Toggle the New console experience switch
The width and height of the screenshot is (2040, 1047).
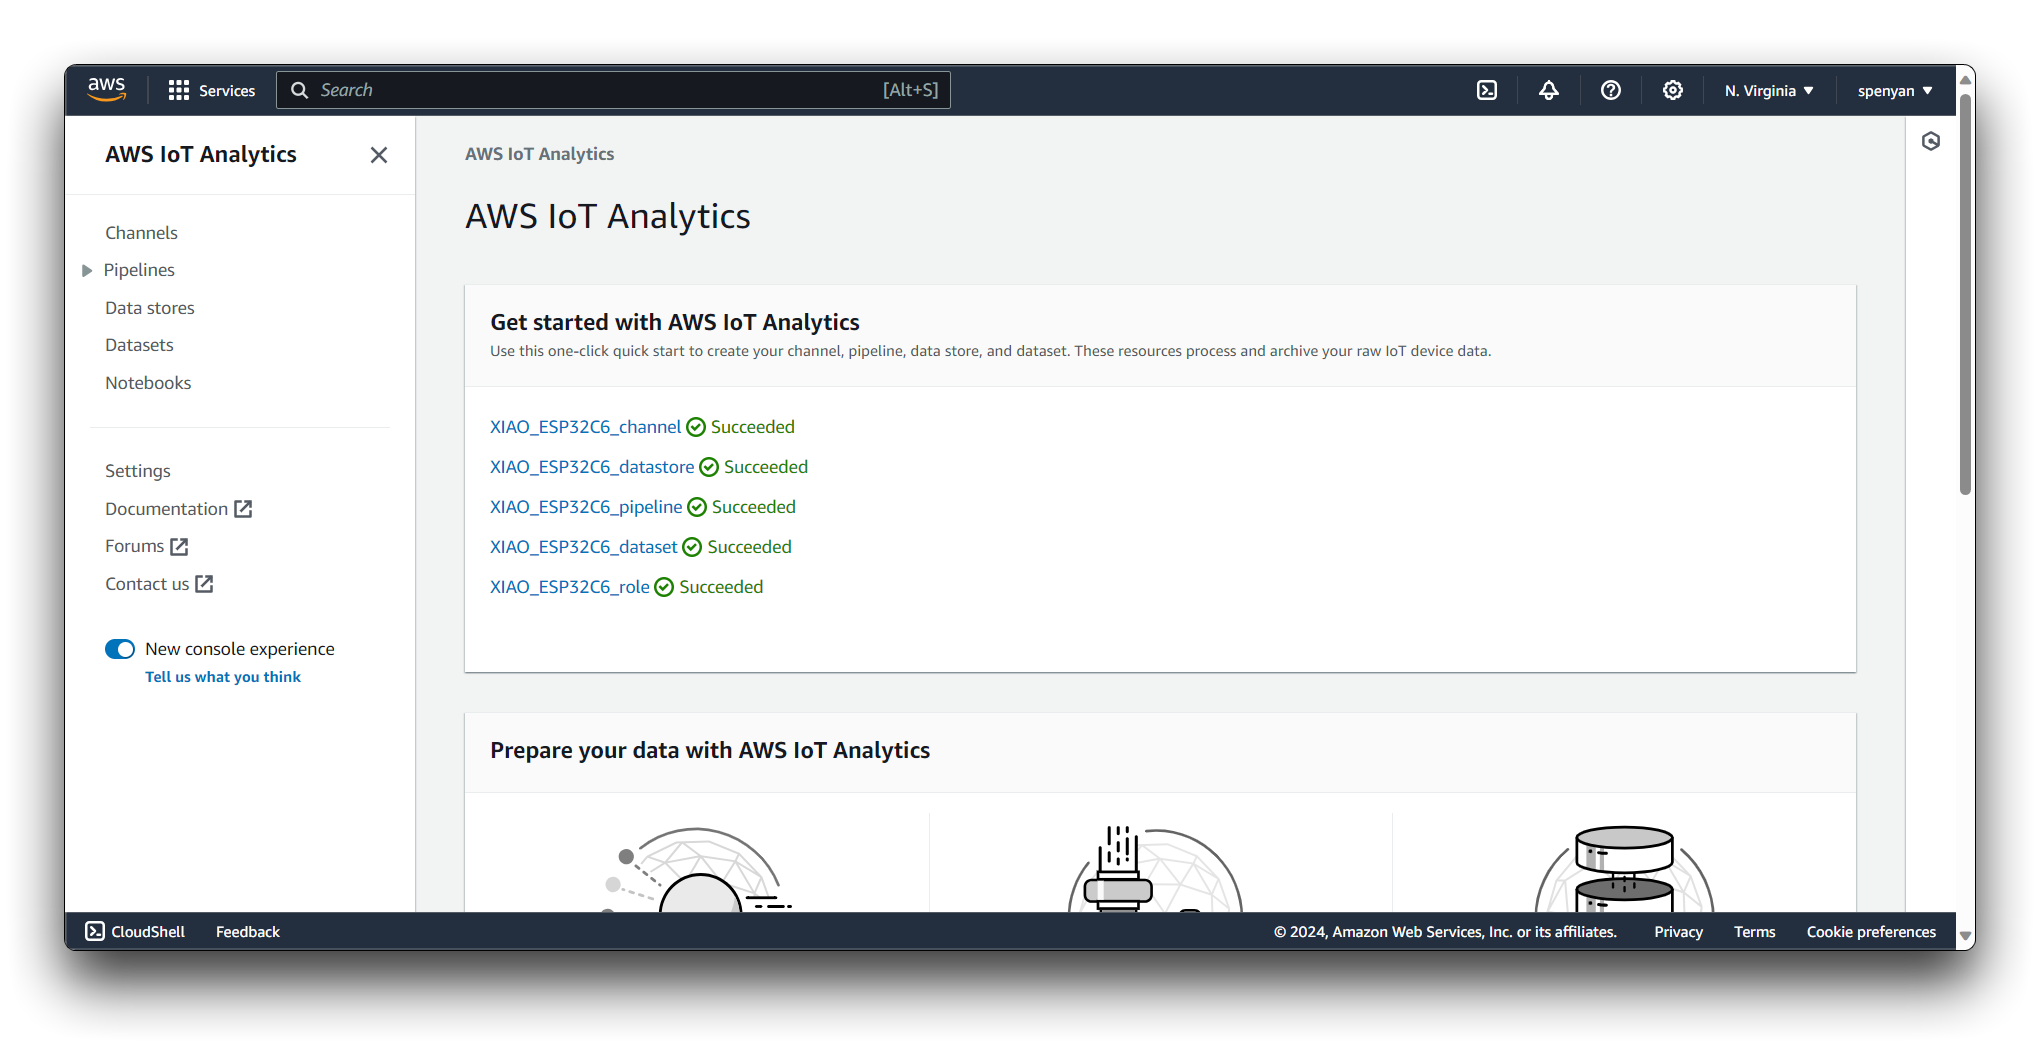(x=120, y=649)
